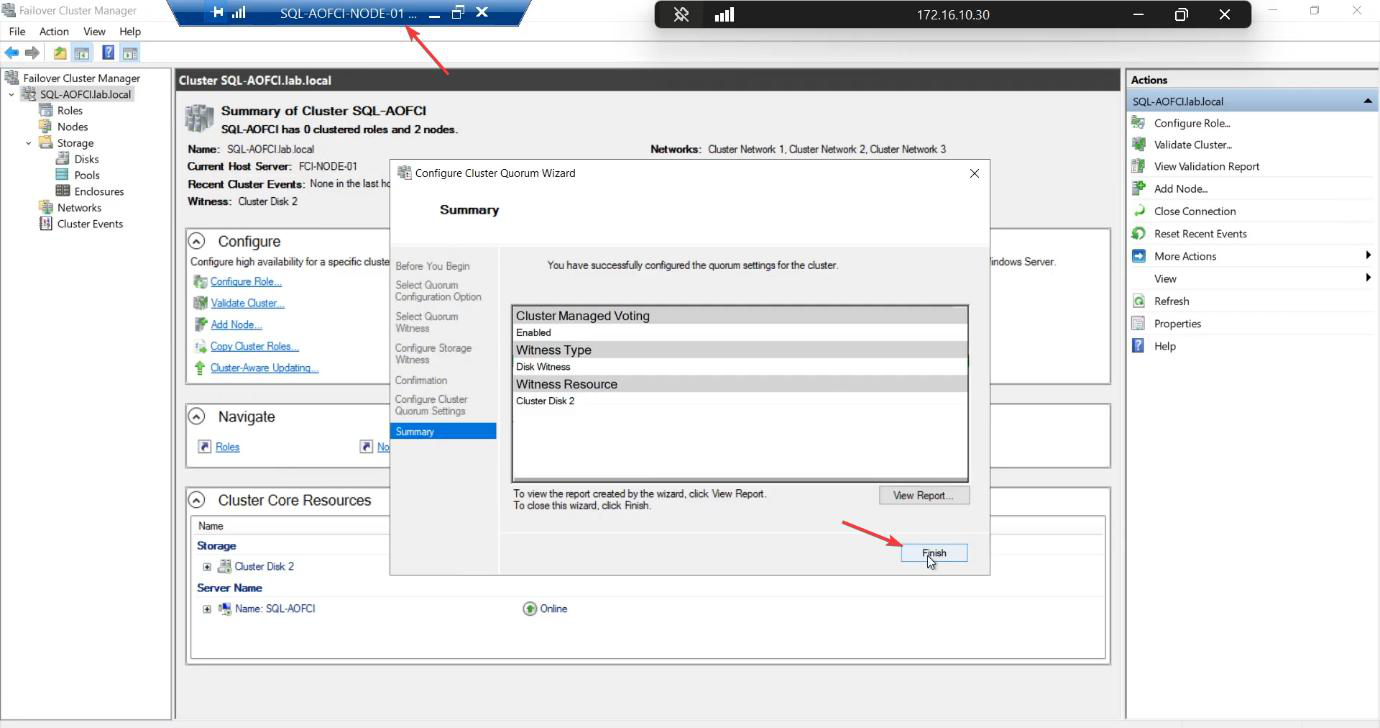This screenshot has width=1380, height=728.
Task: Click Reset Recent Events action
Action: 1200,234
